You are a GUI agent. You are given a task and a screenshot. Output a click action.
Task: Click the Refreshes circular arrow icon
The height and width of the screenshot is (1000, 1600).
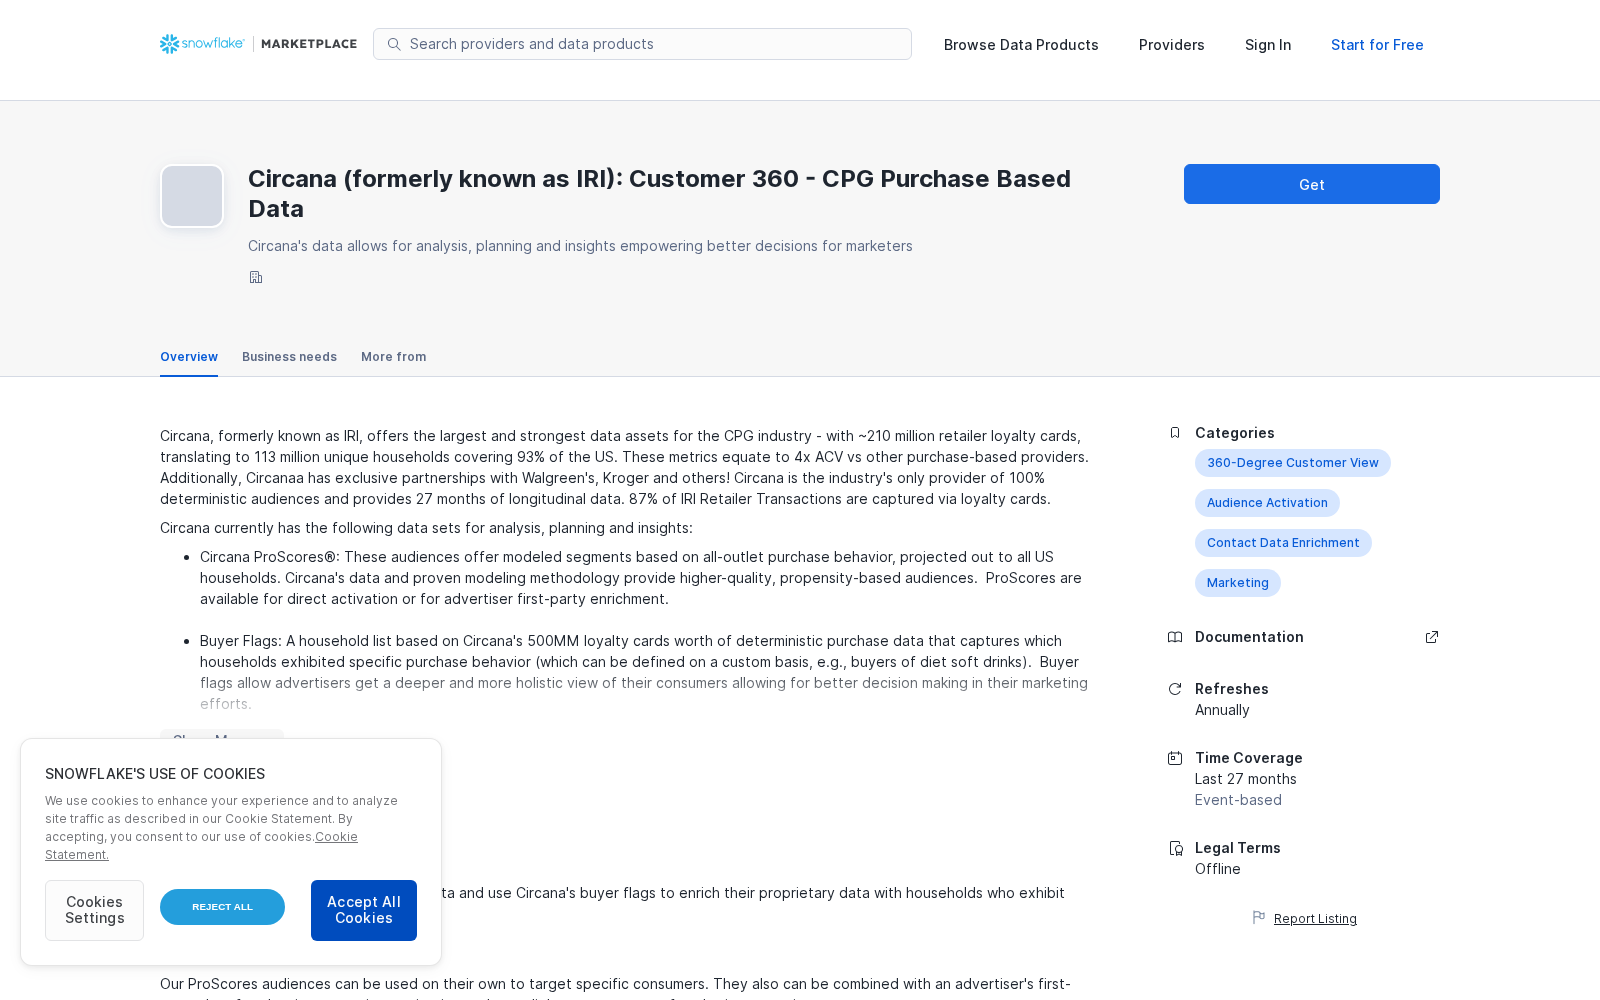pyautogui.click(x=1175, y=689)
